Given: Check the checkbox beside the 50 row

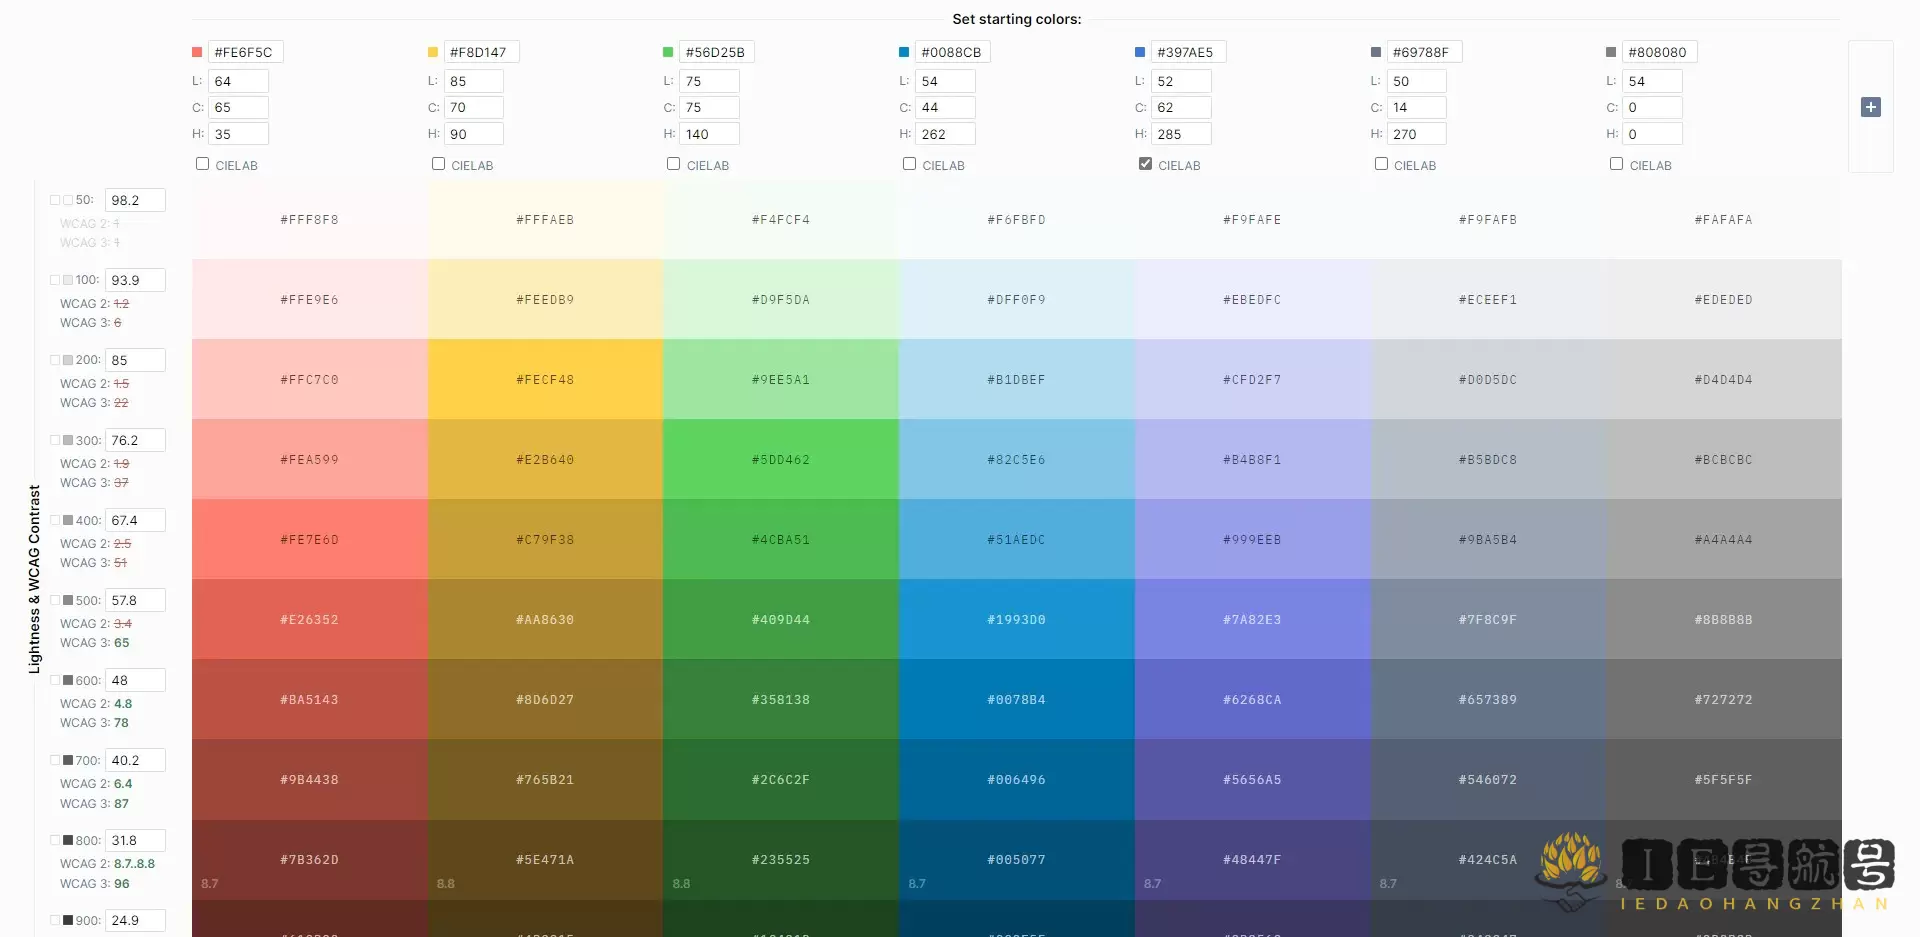Looking at the screenshot, I should (56, 199).
